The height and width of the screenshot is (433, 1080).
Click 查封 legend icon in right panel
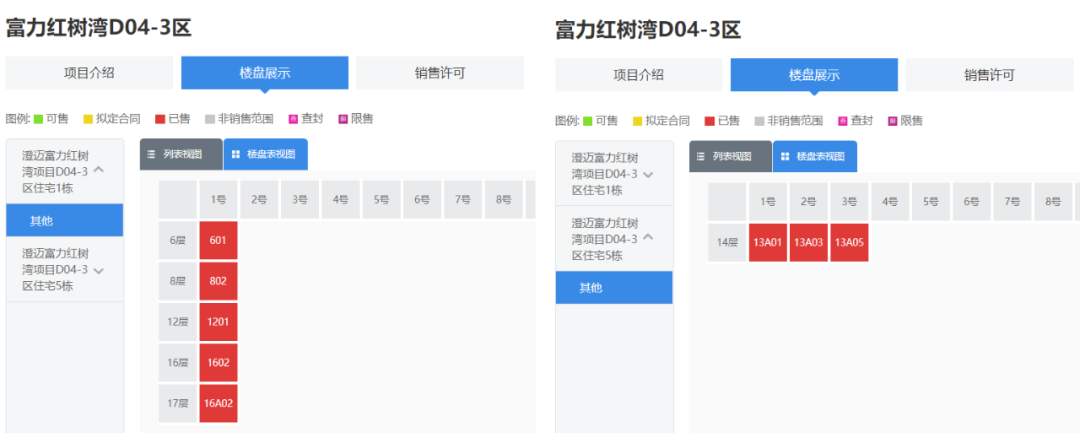coord(842,120)
